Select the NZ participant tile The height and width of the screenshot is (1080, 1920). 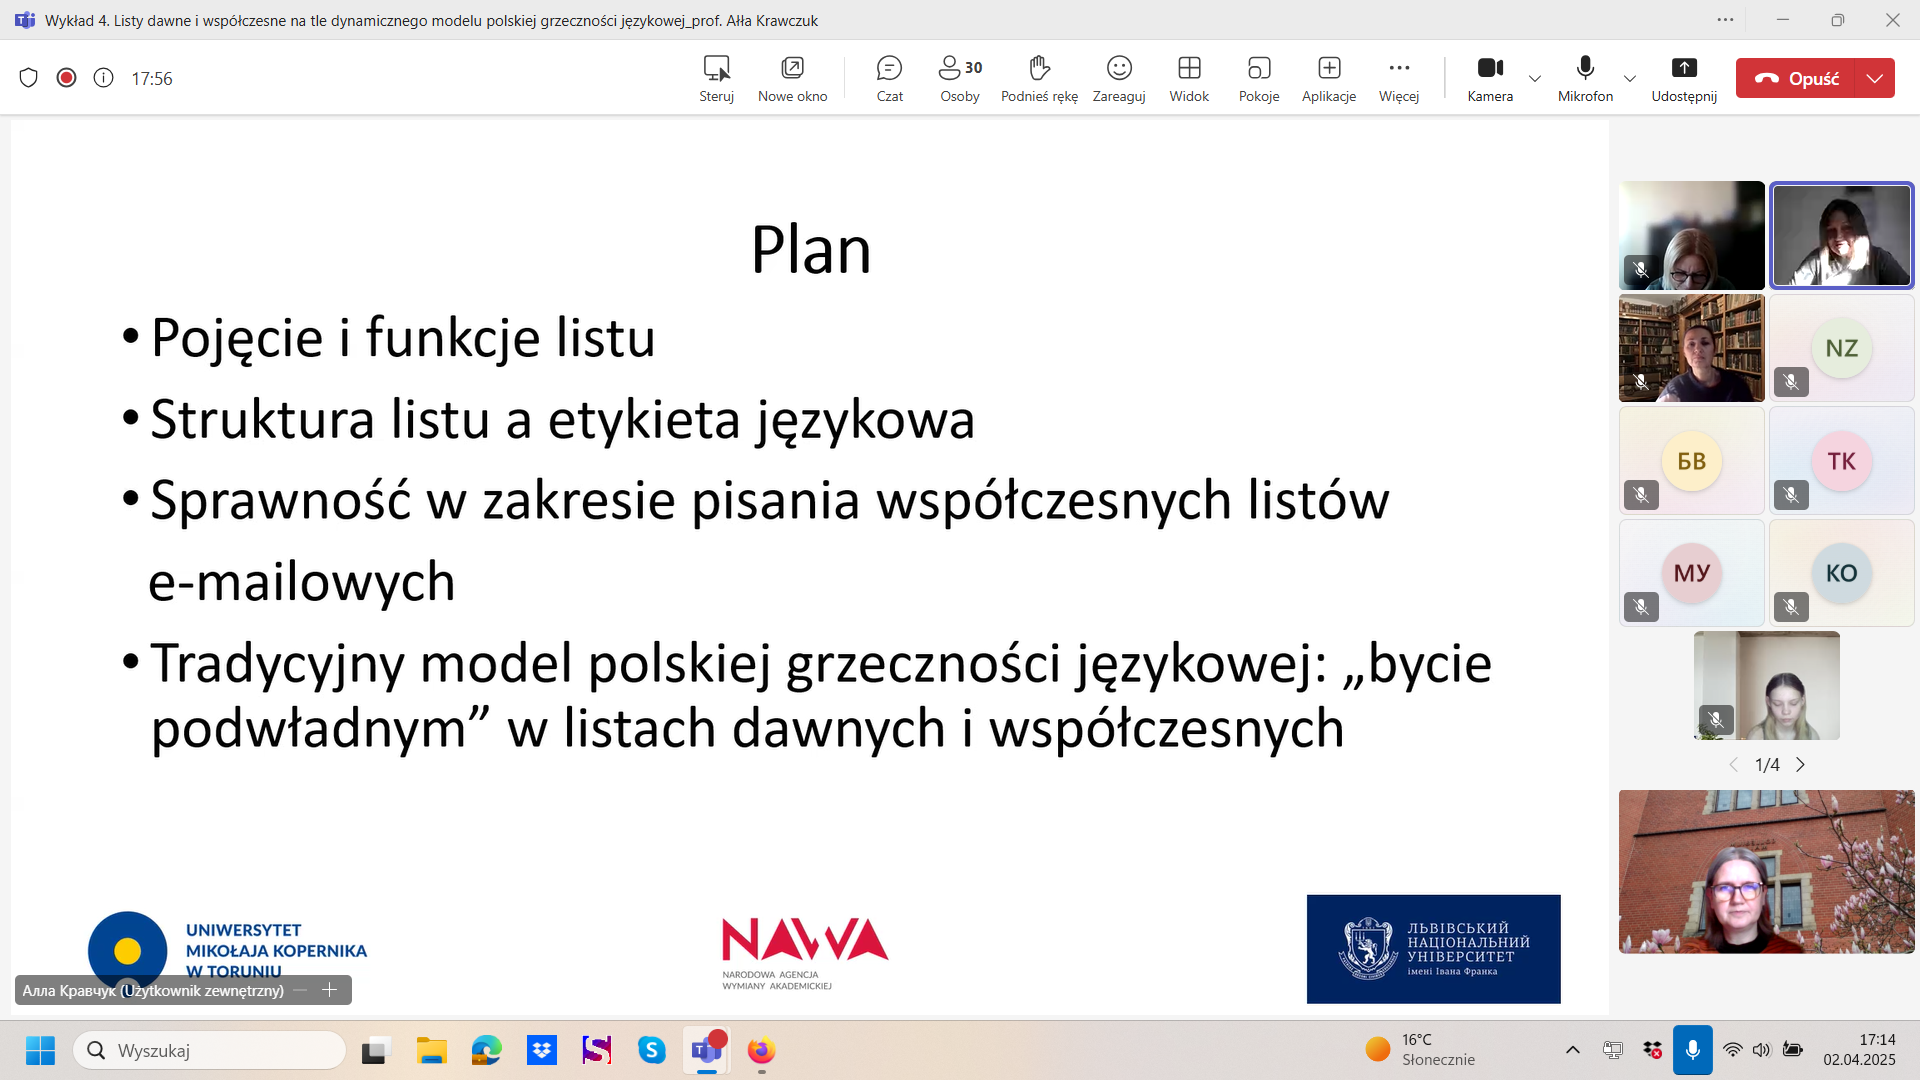tap(1841, 348)
